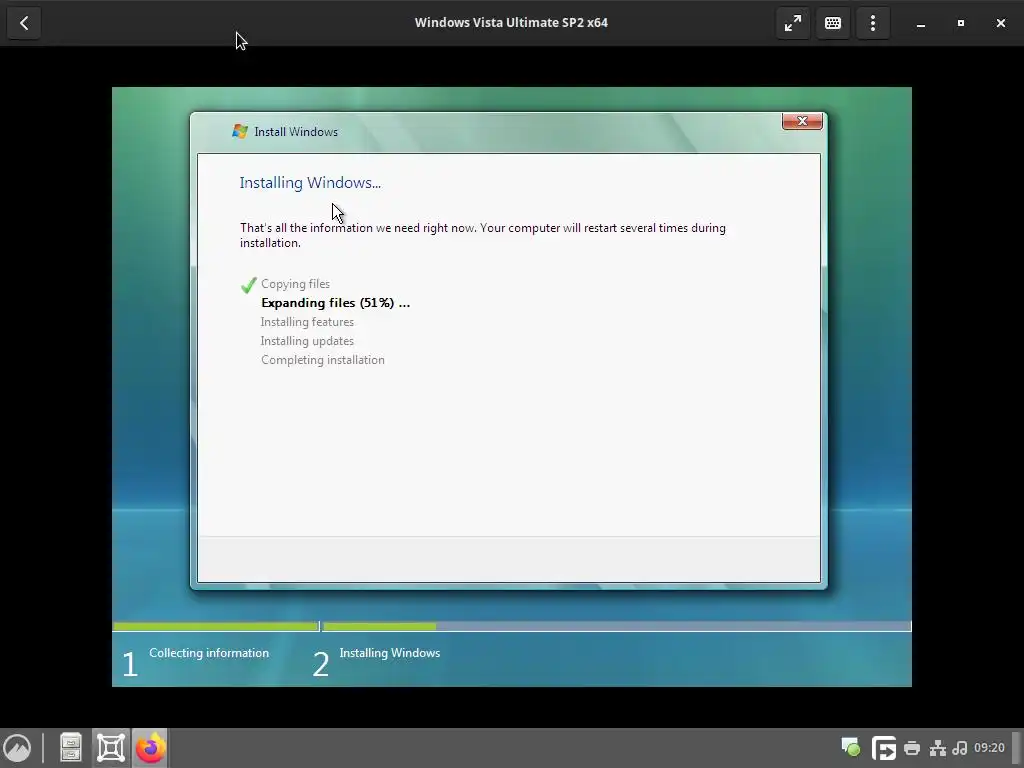Close the Windows Vista Ultimate VM window
The height and width of the screenshot is (768, 1024).
(x=1000, y=23)
